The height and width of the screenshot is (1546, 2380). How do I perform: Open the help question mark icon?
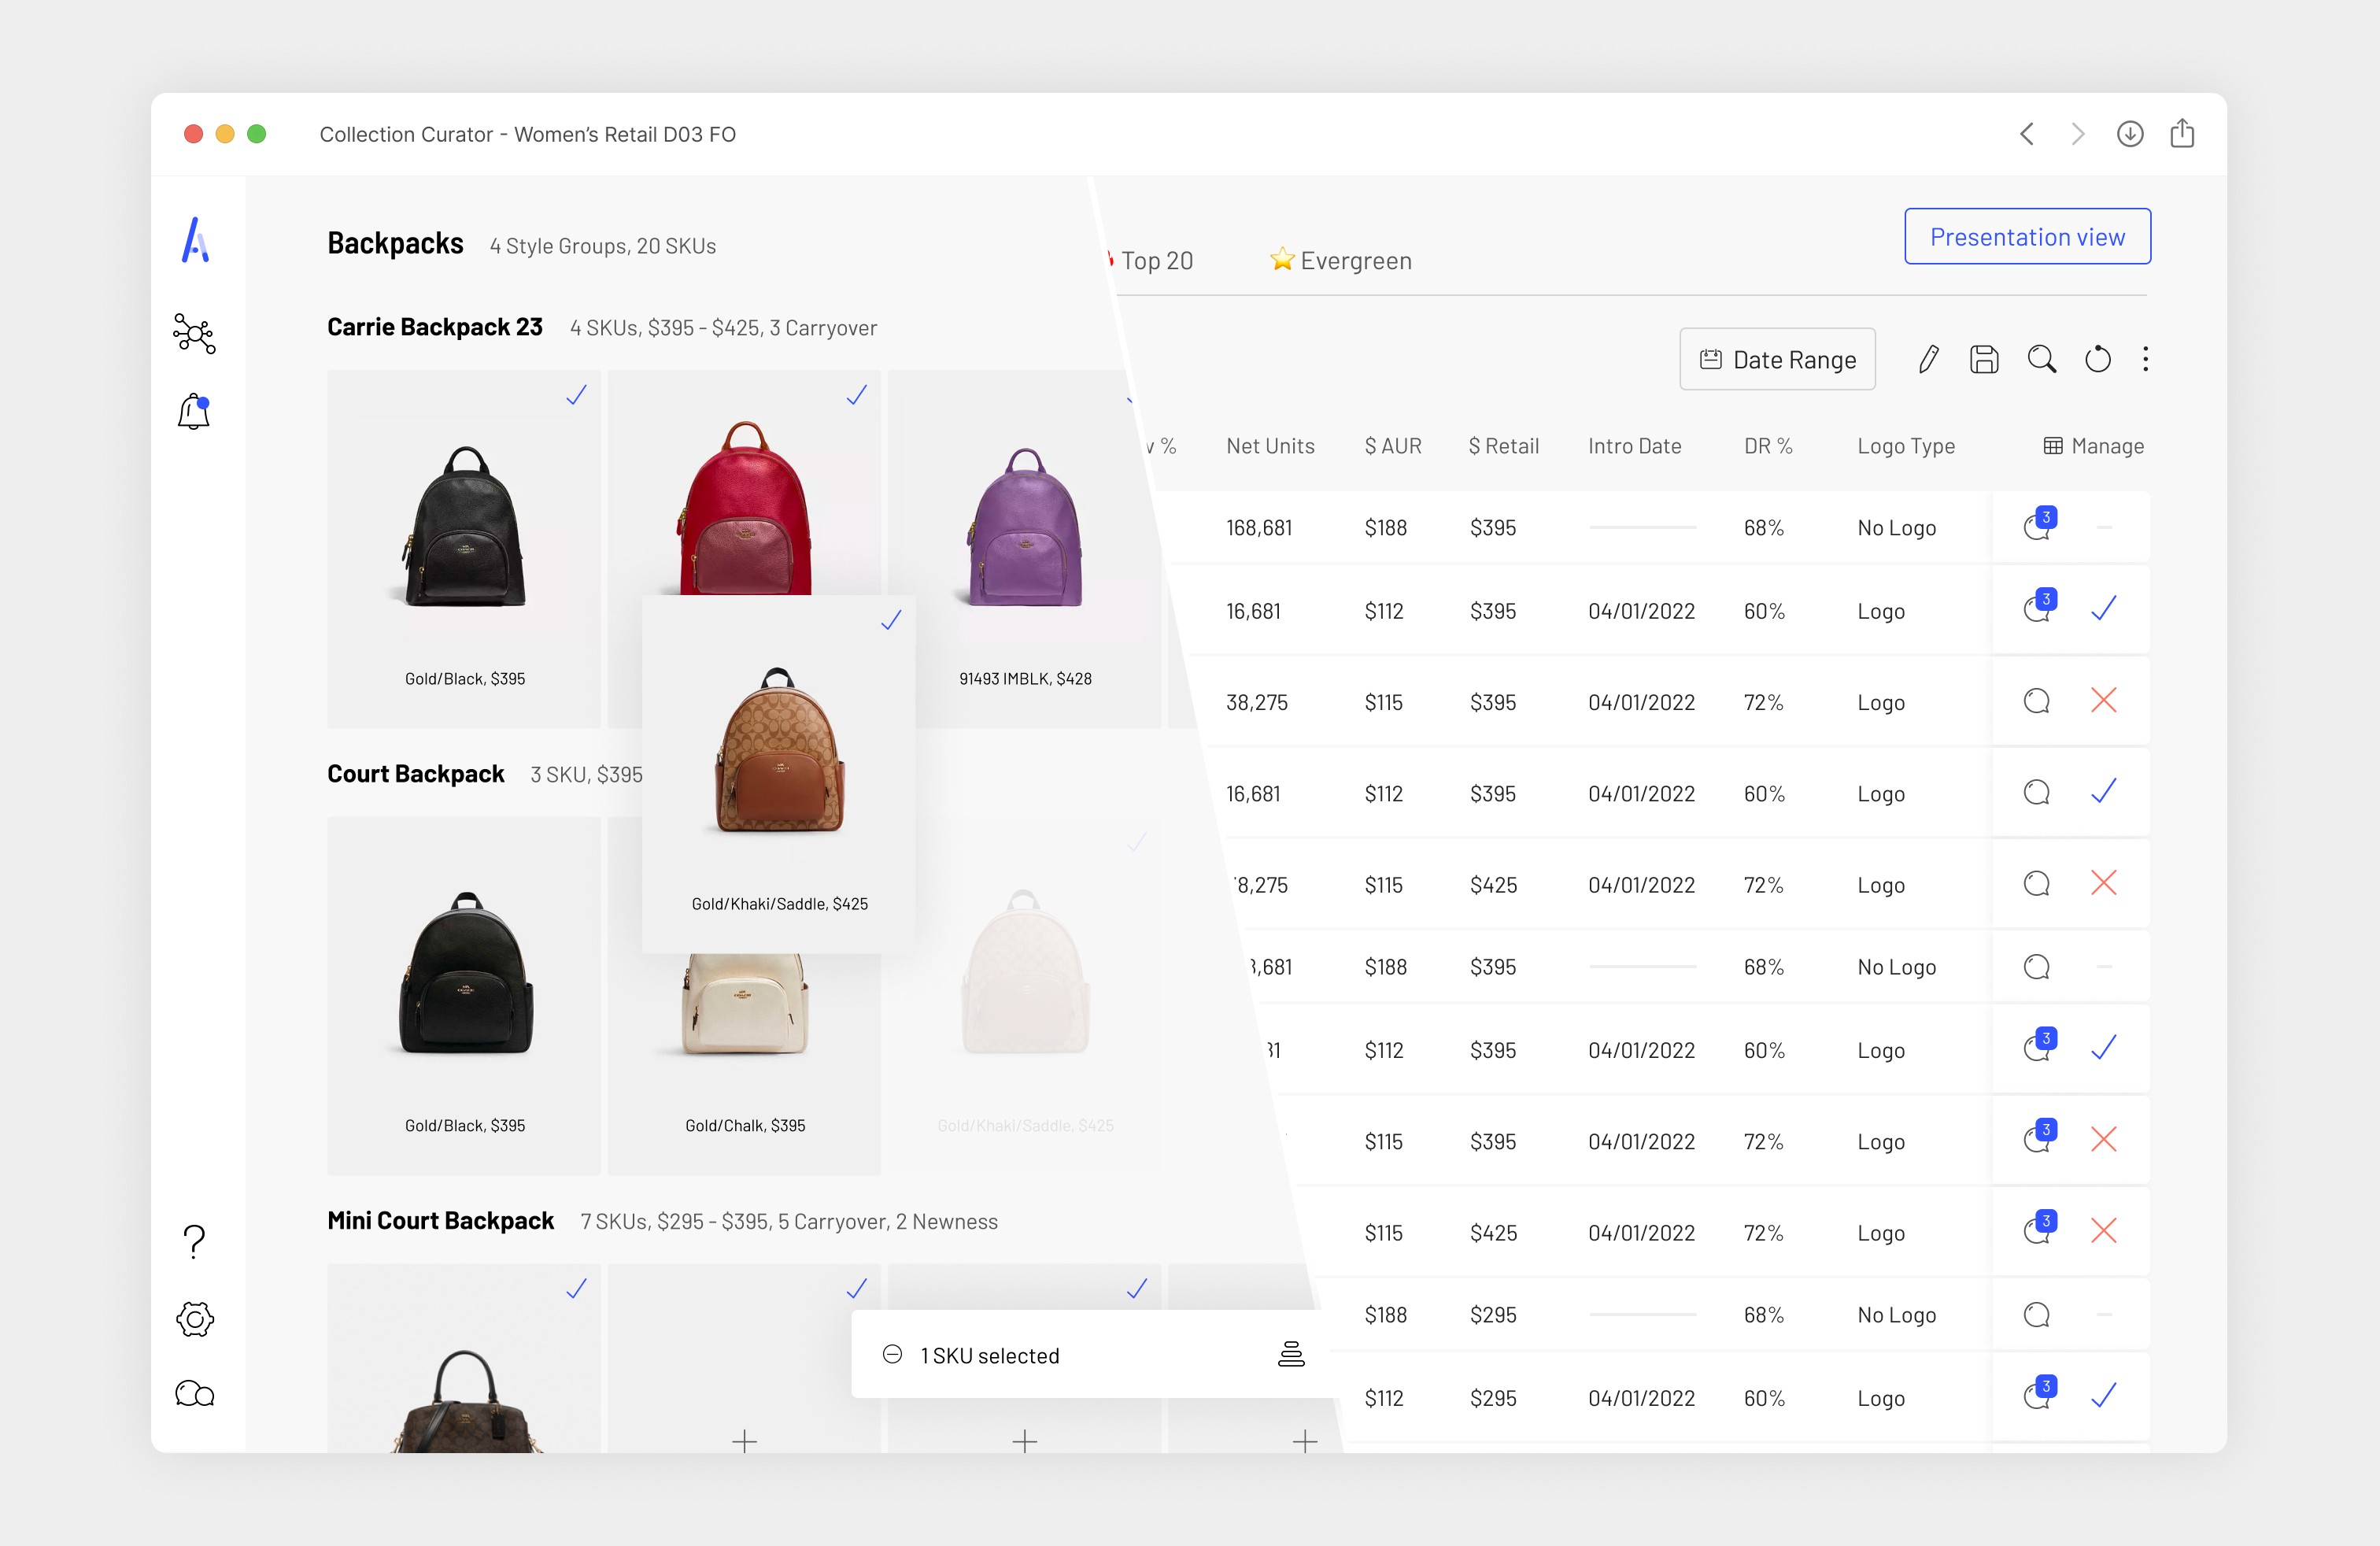coord(195,1241)
